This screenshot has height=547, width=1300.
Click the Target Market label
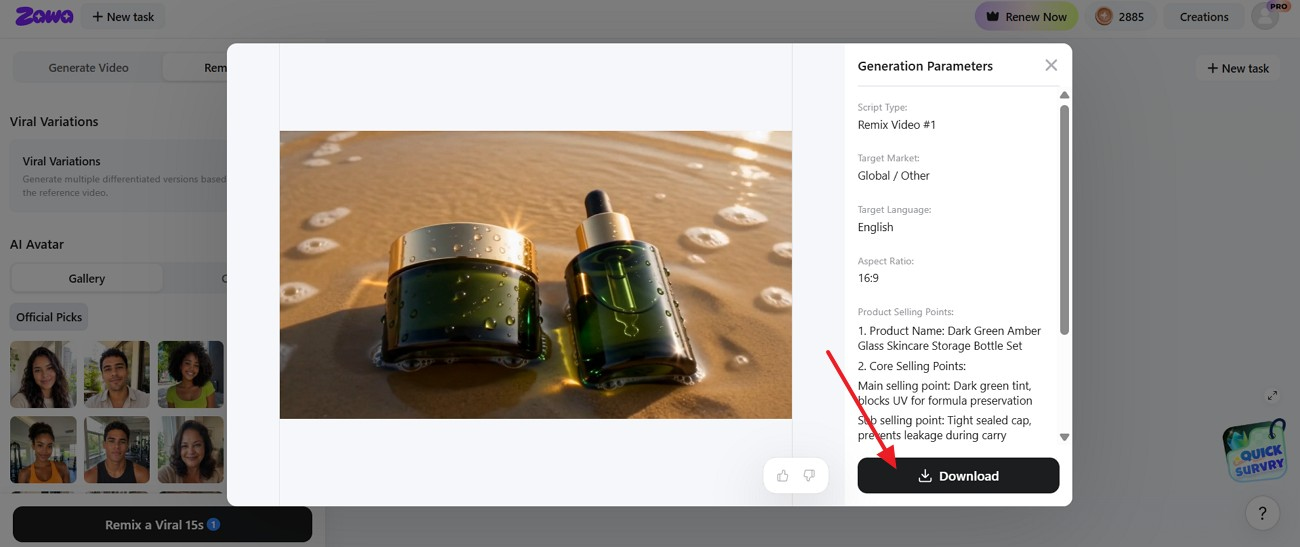888,158
